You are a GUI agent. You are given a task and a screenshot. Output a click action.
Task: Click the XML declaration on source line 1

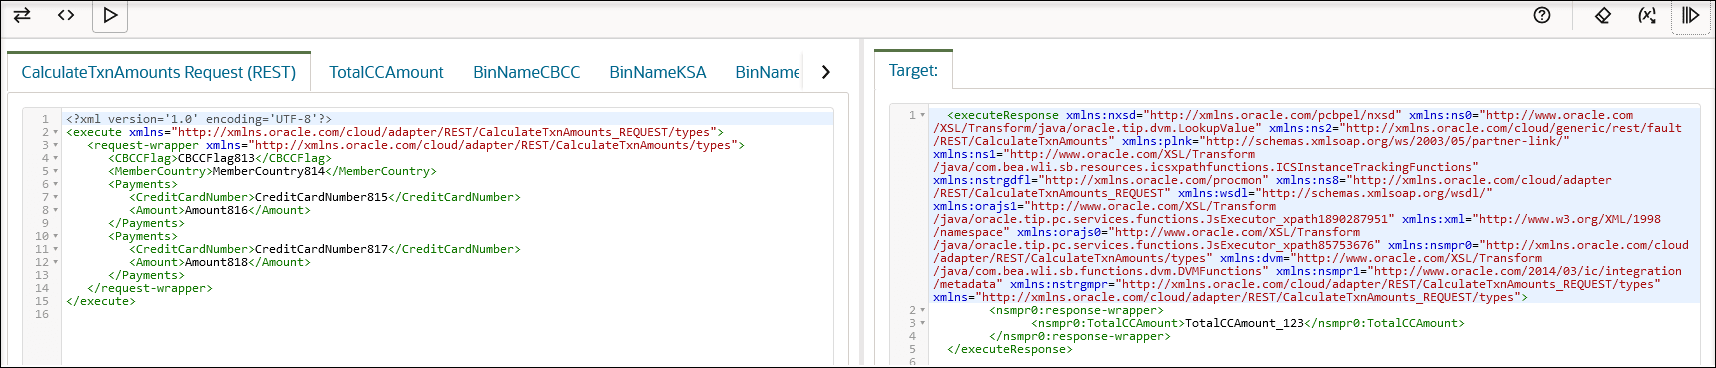click(199, 119)
